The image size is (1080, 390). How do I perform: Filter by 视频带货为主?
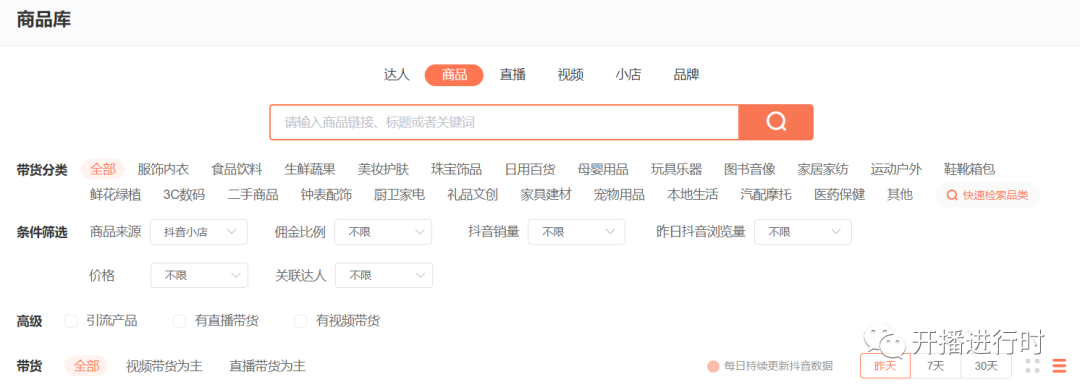click(x=164, y=366)
